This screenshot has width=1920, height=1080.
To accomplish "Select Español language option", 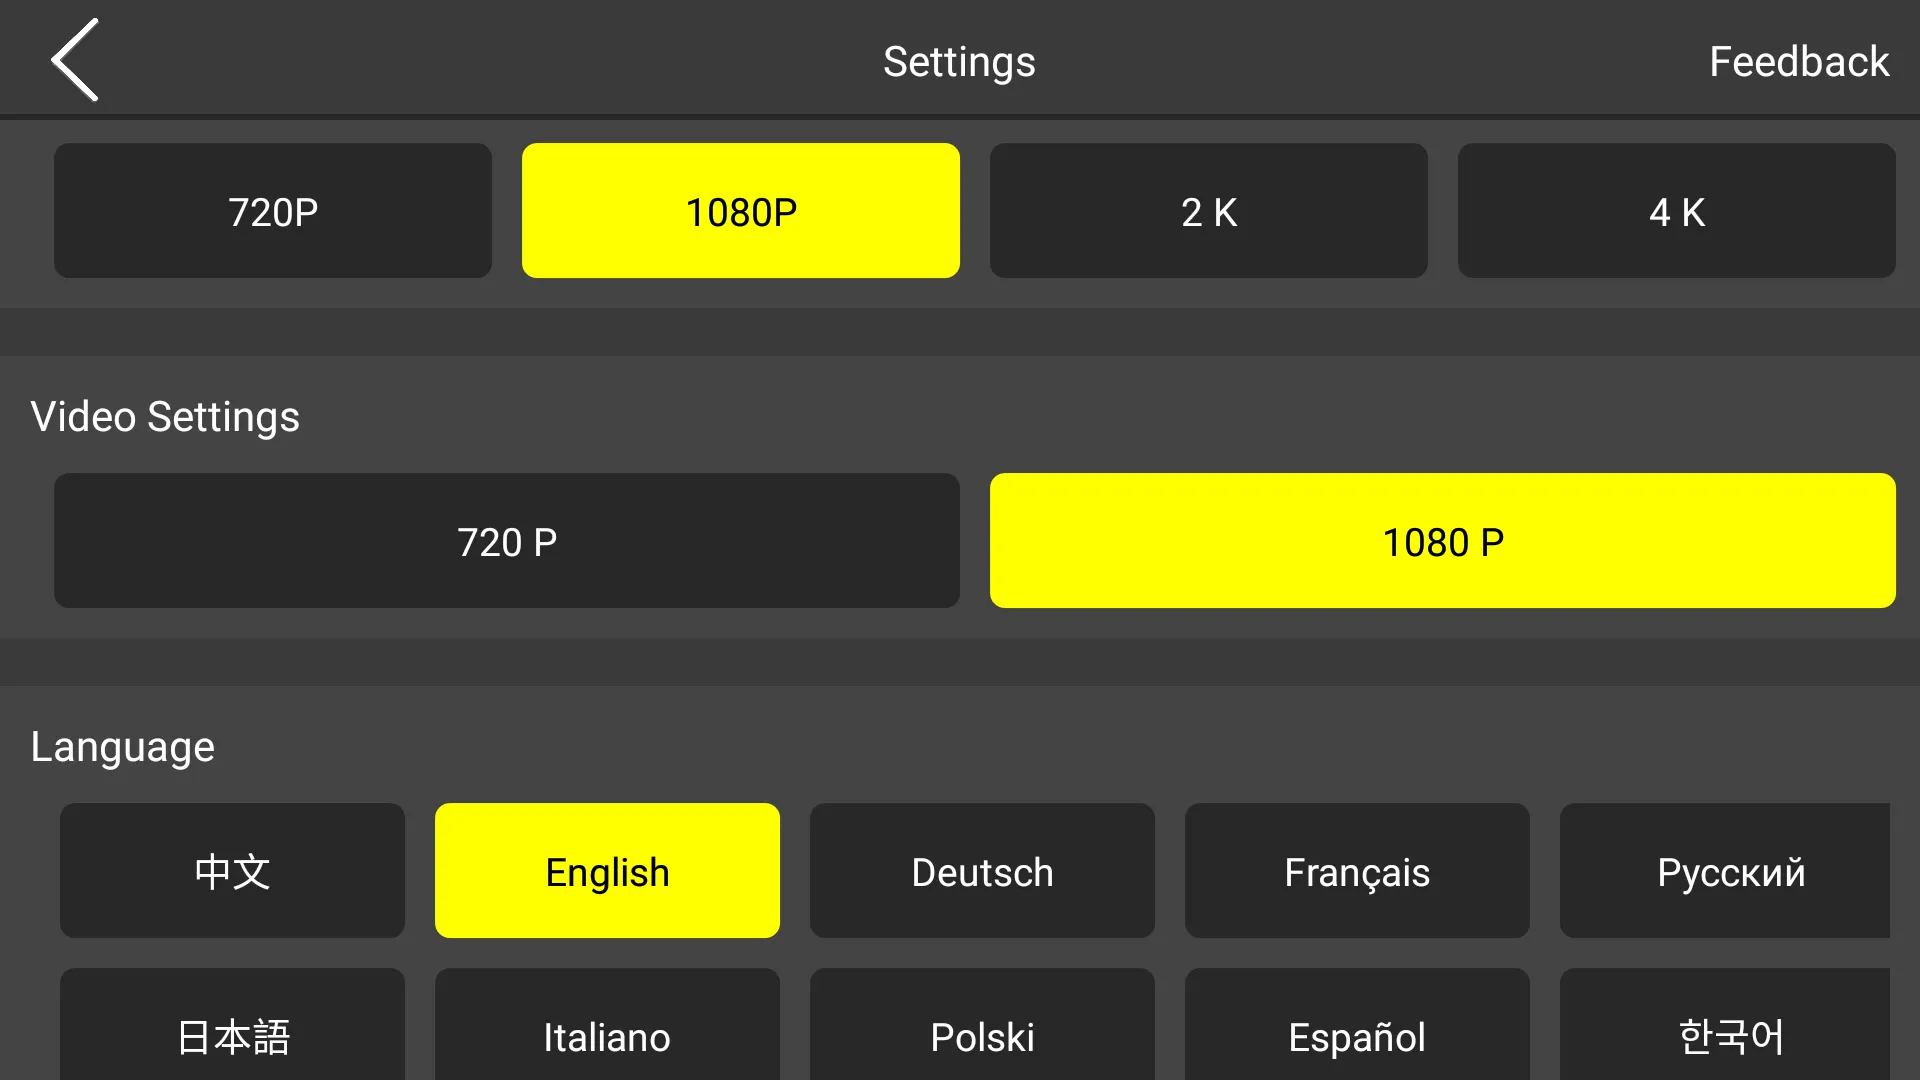I will [1356, 1036].
